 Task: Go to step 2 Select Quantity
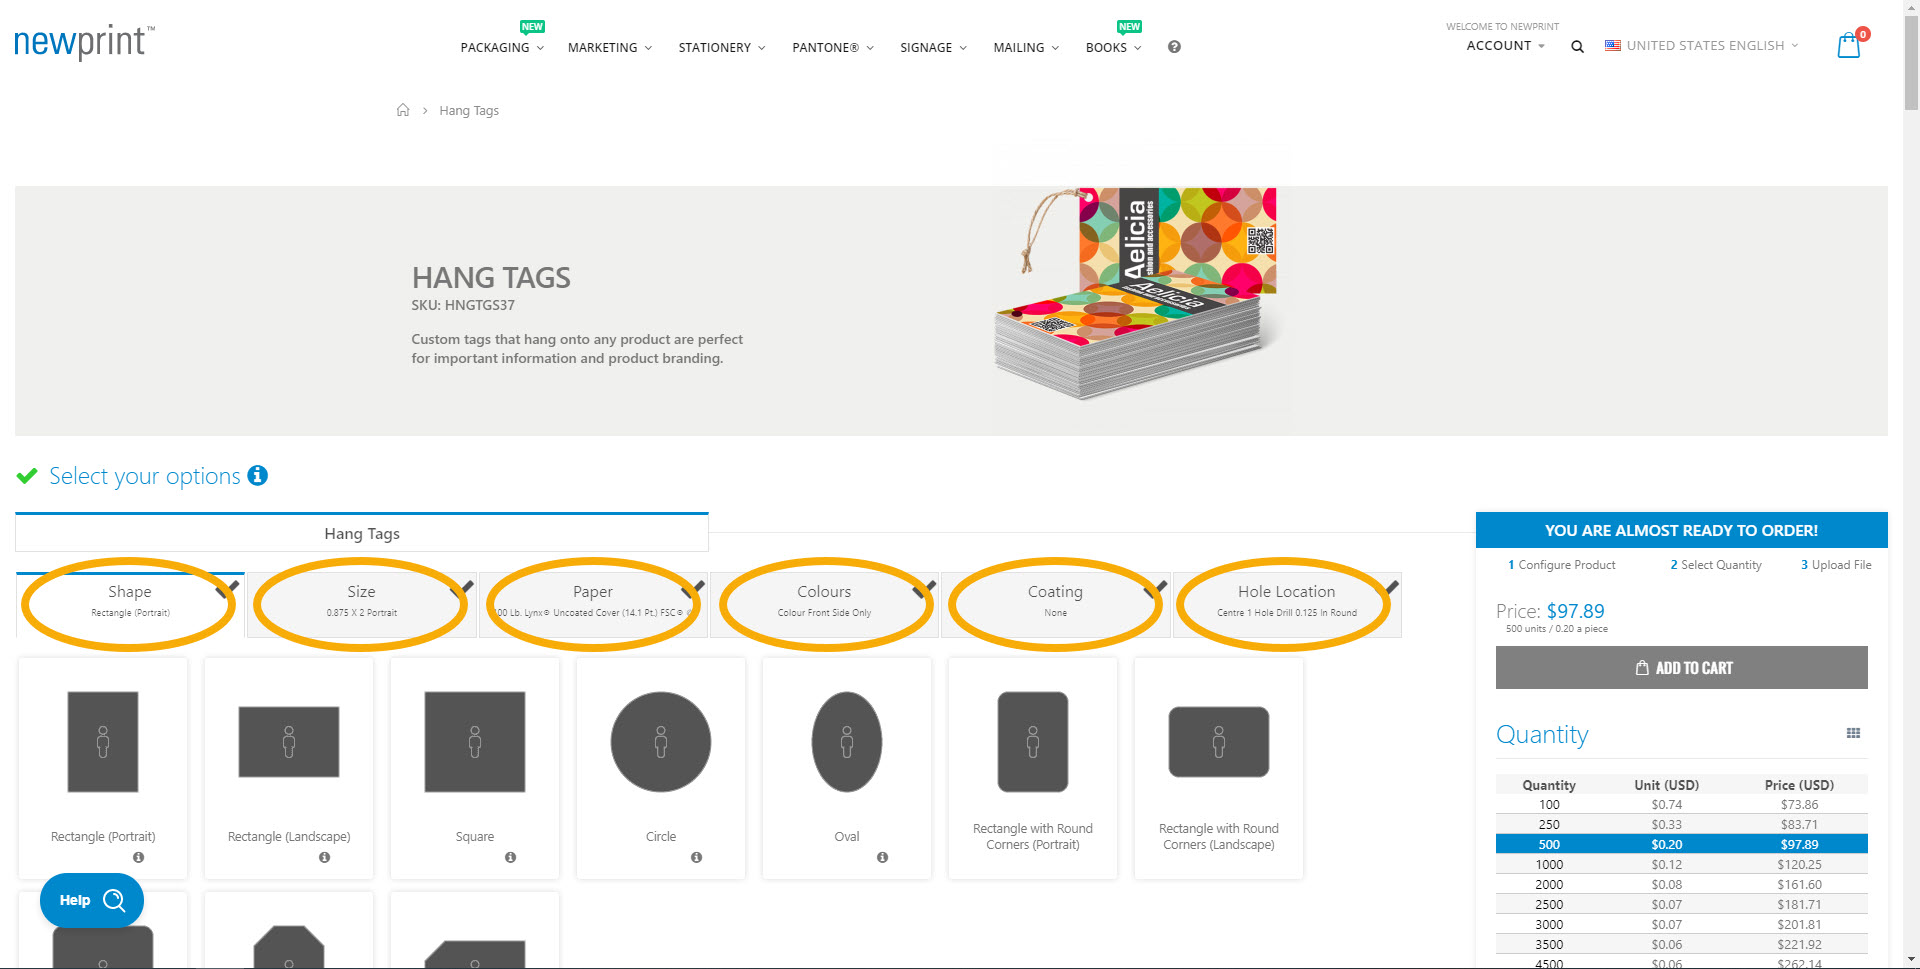1716,565
